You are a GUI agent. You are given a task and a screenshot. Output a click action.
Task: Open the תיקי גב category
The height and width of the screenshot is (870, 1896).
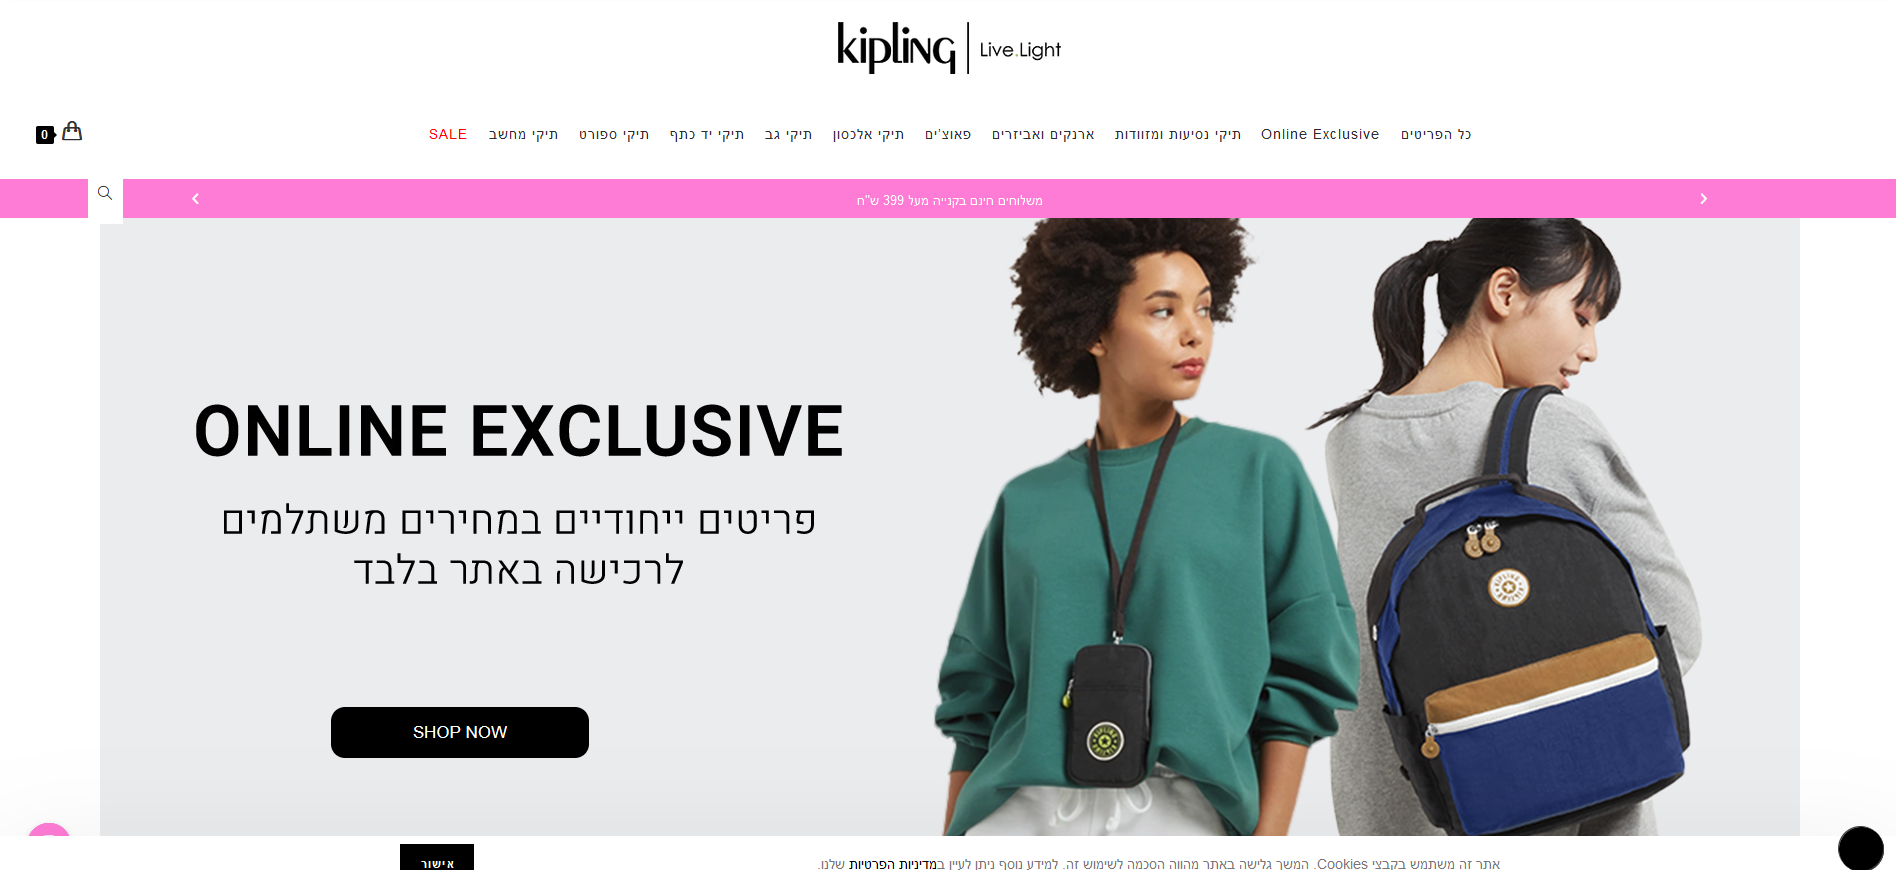pyautogui.click(x=788, y=134)
